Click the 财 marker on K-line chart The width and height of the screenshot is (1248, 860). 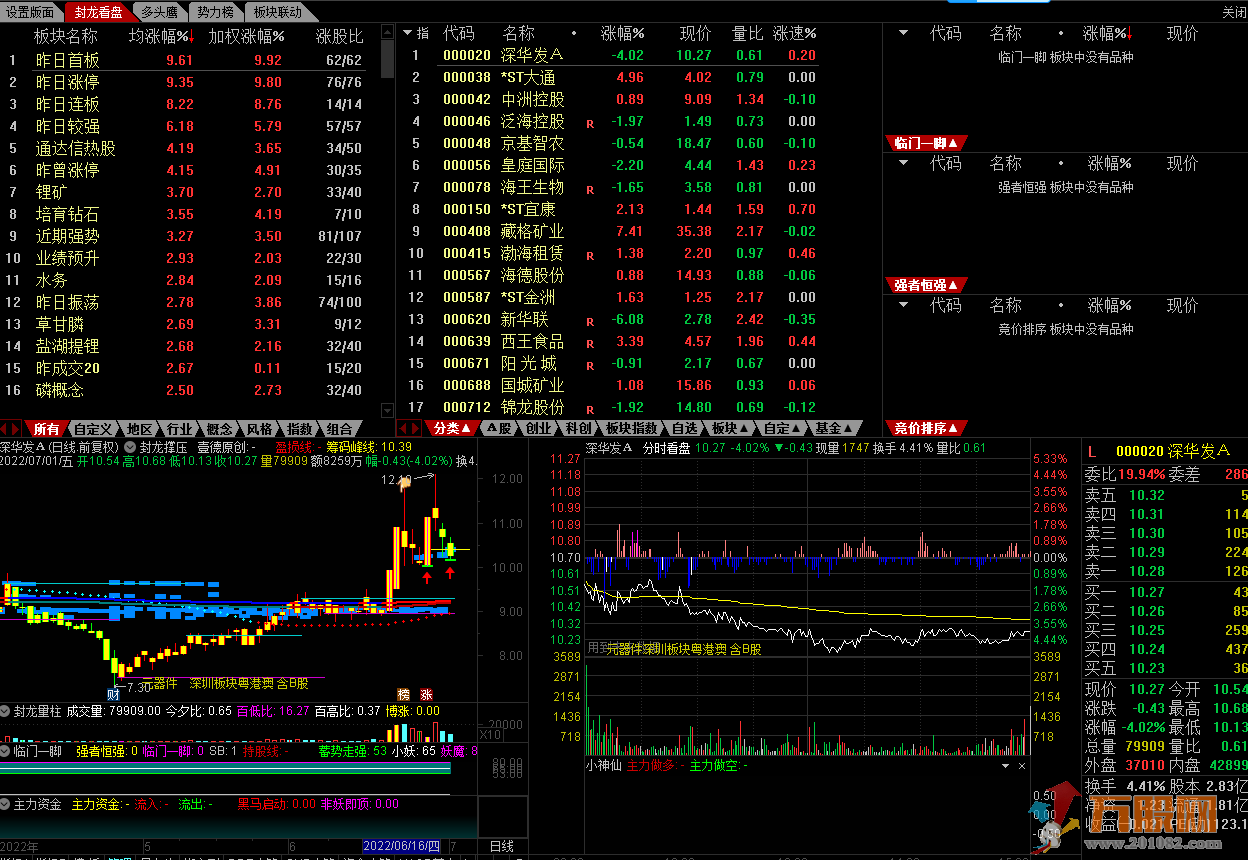[114, 694]
